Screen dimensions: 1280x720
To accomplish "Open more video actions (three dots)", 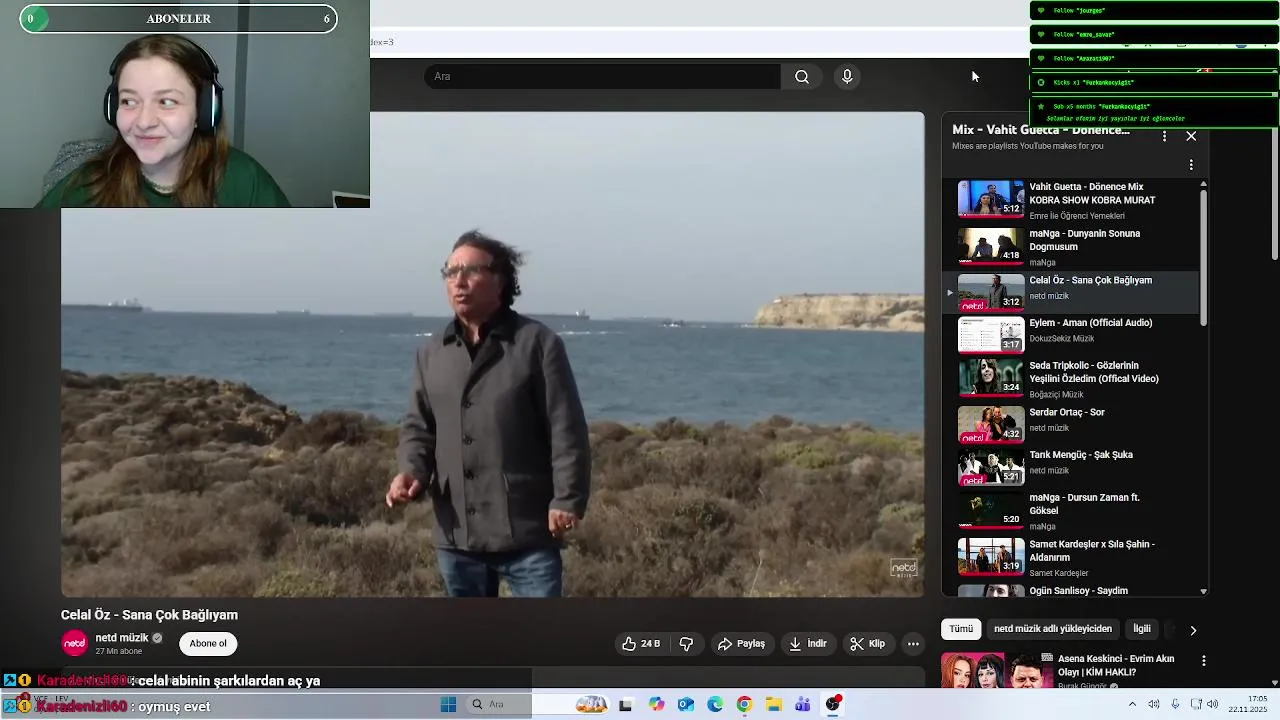I will point(913,644).
